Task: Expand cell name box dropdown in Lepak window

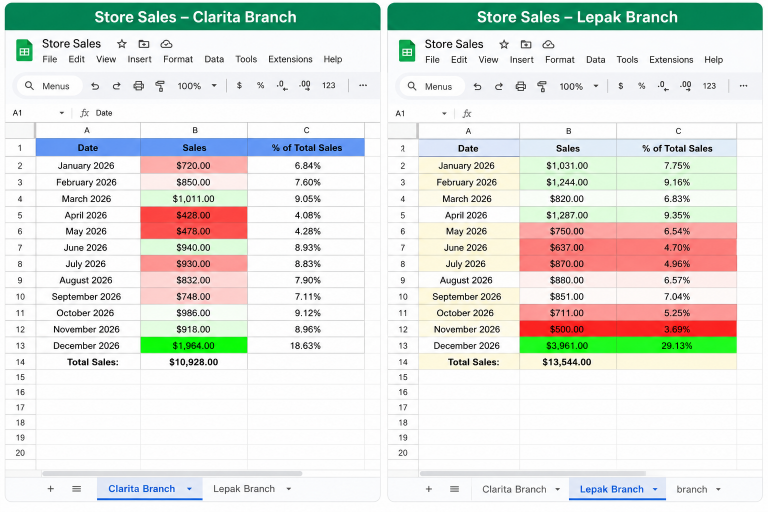Action: (444, 114)
